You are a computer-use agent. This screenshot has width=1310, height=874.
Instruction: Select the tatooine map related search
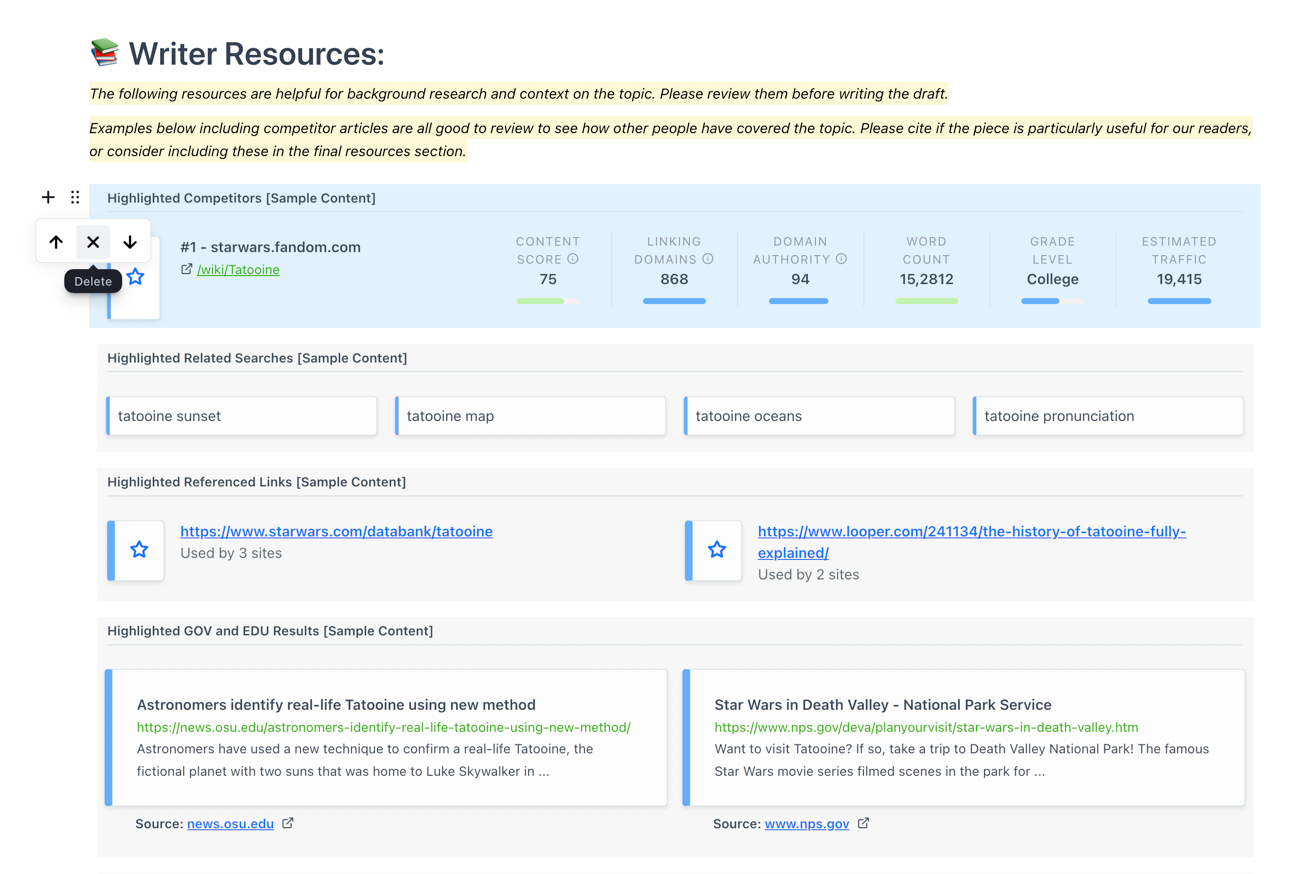[530, 416]
